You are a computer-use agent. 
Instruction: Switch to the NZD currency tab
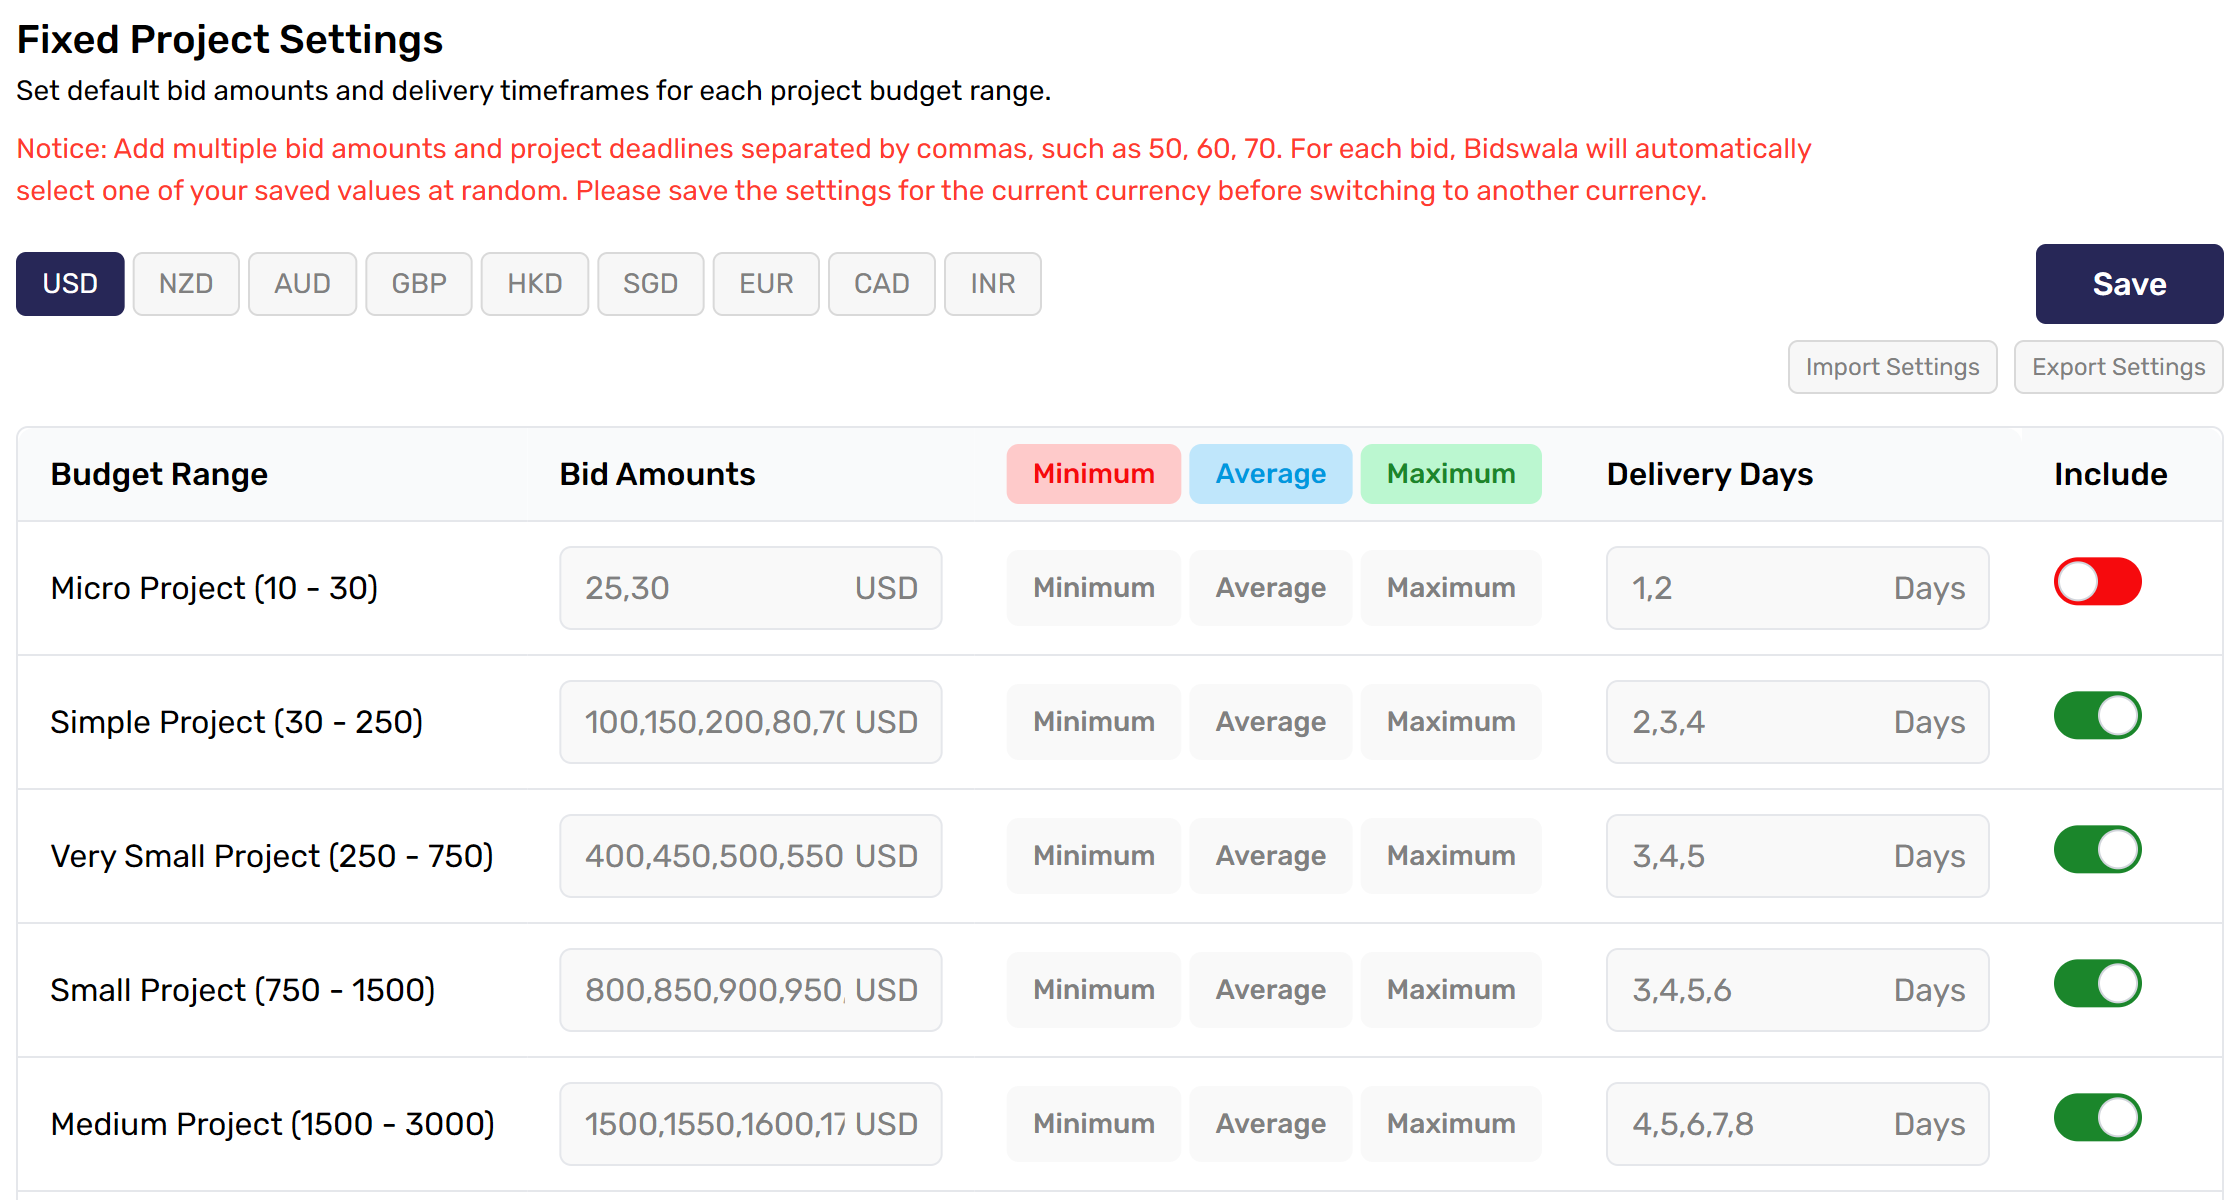[186, 284]
